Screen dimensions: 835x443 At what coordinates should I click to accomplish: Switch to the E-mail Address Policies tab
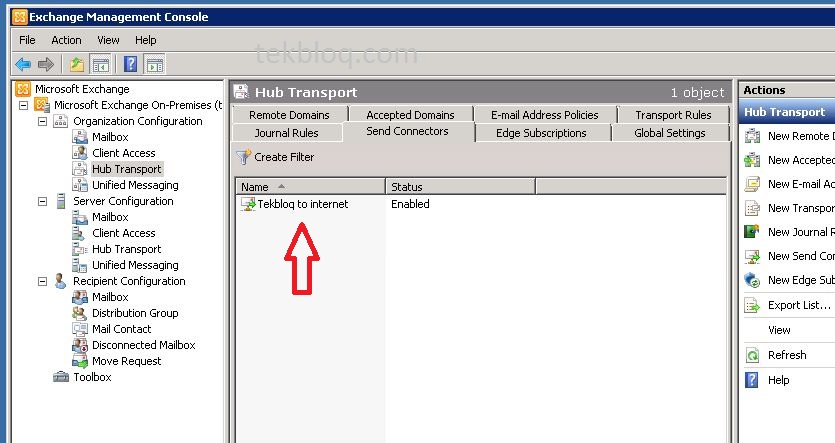pos(544,115)
